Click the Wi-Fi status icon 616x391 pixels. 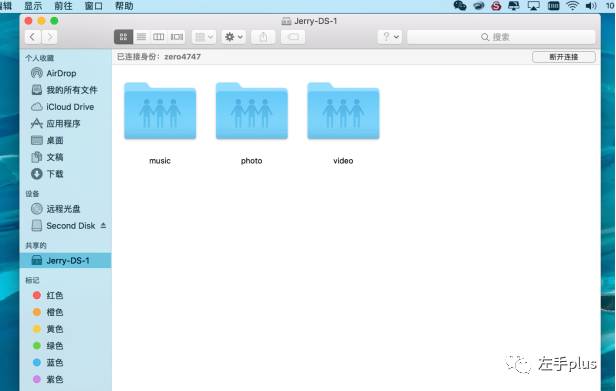pos(572,6)
